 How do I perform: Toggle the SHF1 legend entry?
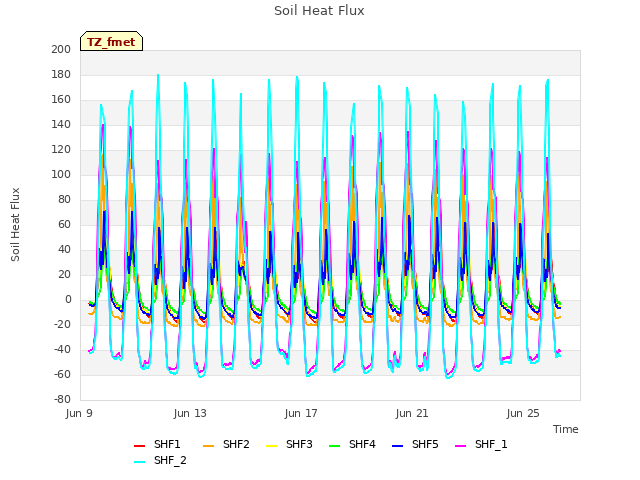(157, 444)
